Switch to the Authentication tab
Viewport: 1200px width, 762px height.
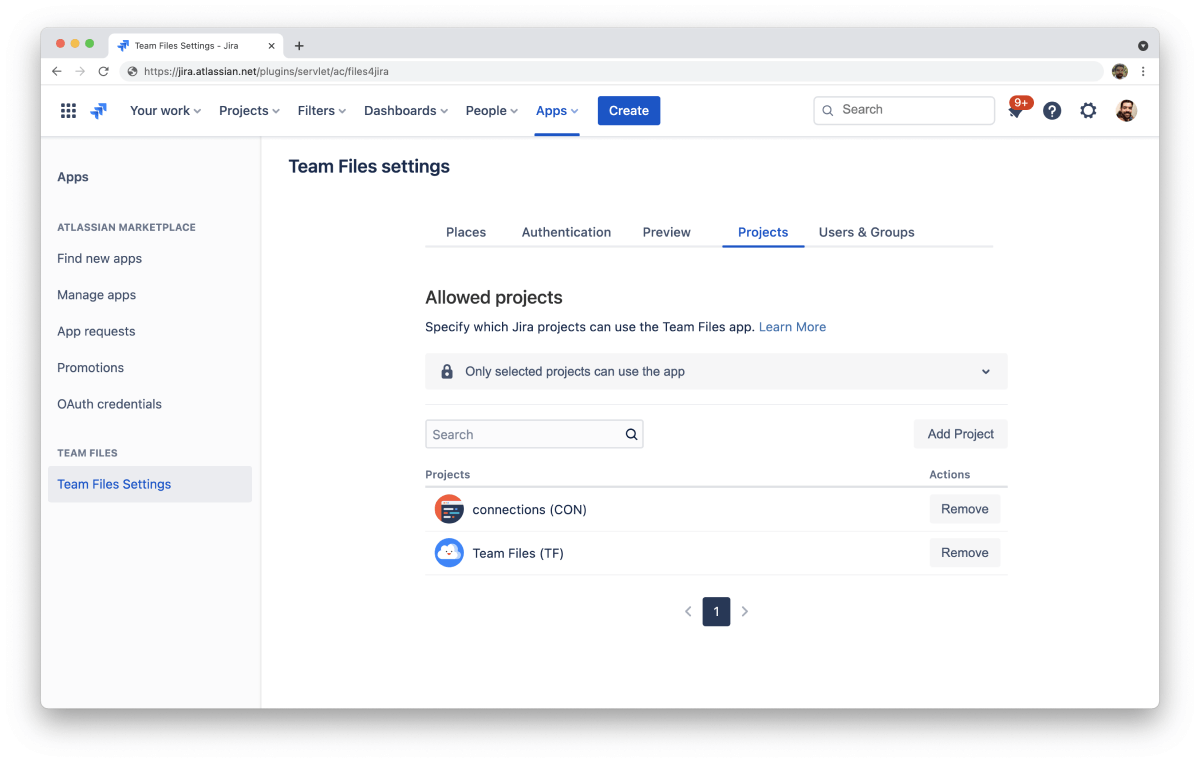(566, 232)
